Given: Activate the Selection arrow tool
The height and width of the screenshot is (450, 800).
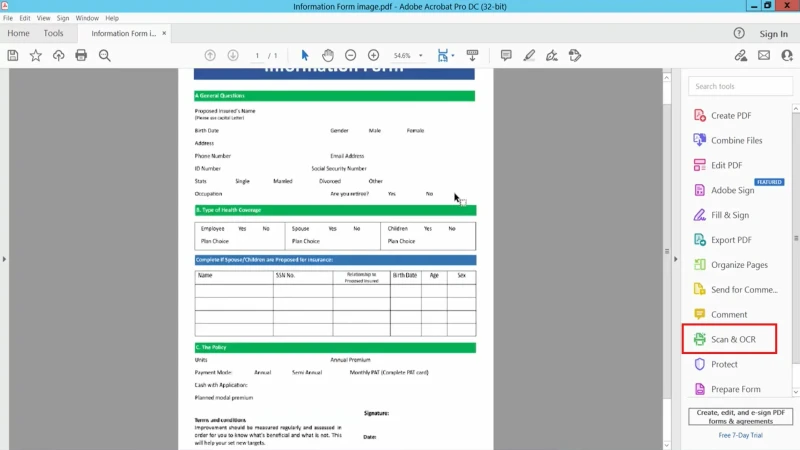Looking at the screenshot, I should coord(305,55).
